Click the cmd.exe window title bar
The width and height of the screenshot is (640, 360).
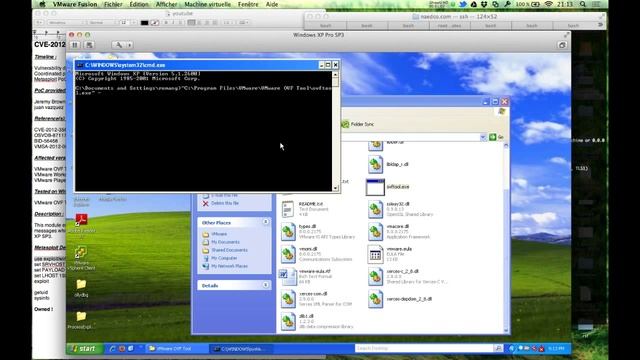[206, 65]
